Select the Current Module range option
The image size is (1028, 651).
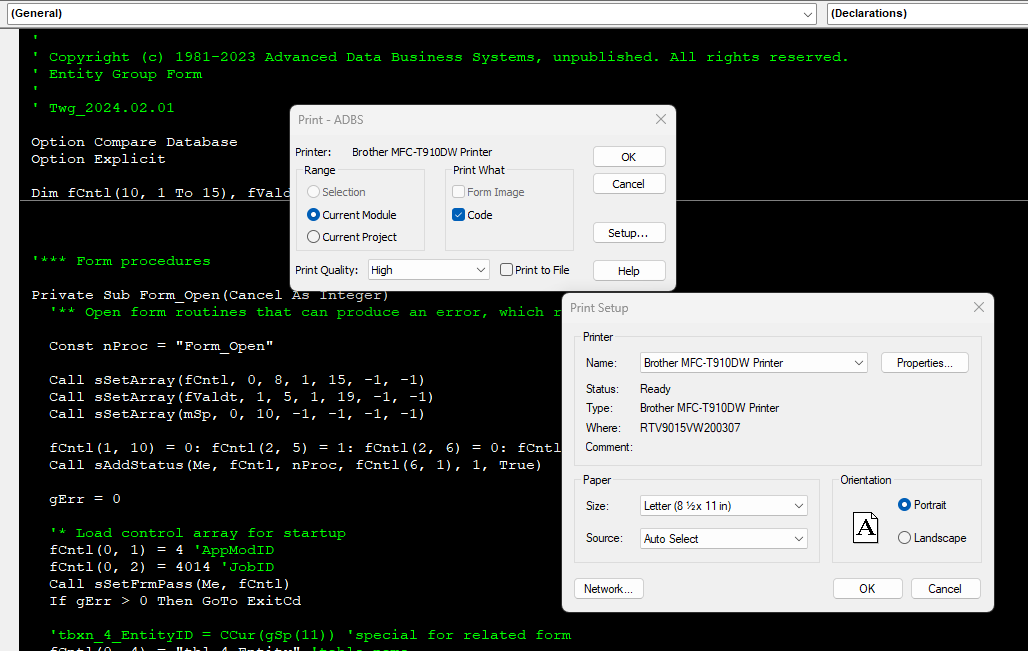point(314,215)
